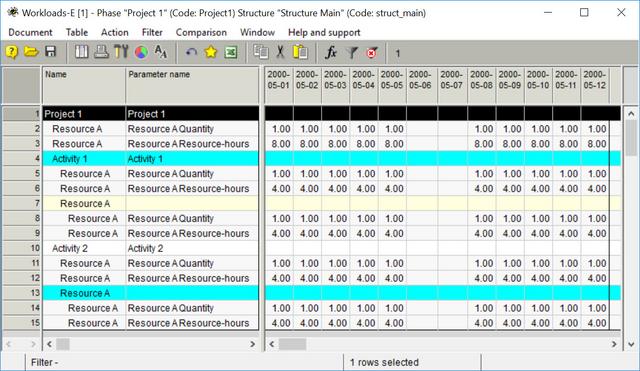Click the color wheel icon
Screen dimensions: 640x371
(x=141, y=52)
